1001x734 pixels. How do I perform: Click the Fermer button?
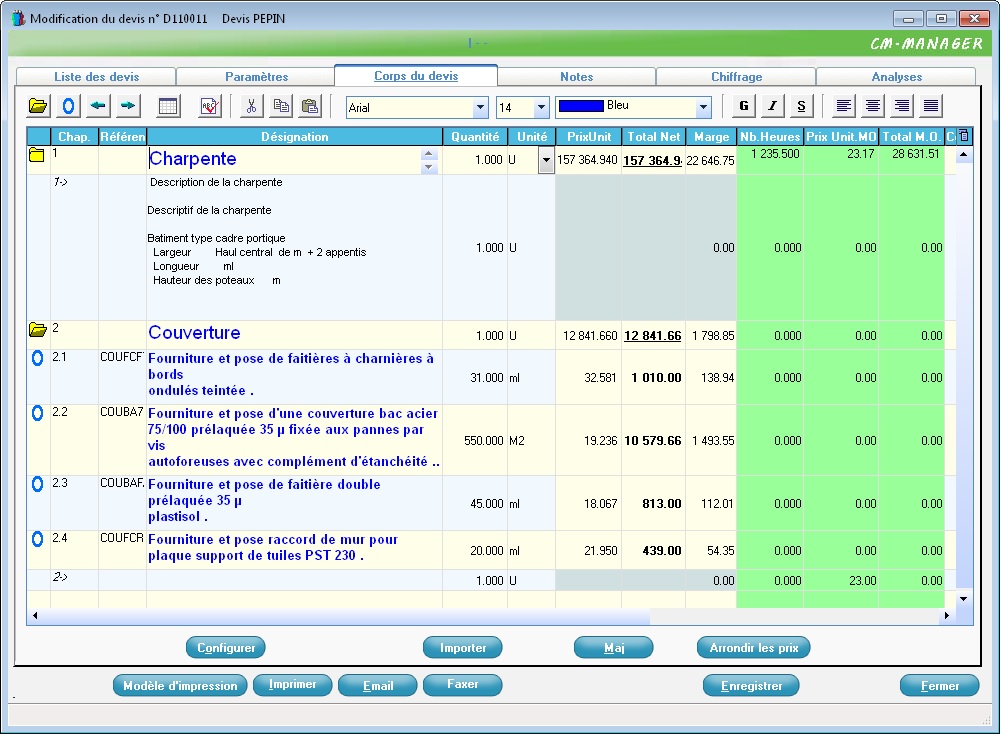click(940, 685)
